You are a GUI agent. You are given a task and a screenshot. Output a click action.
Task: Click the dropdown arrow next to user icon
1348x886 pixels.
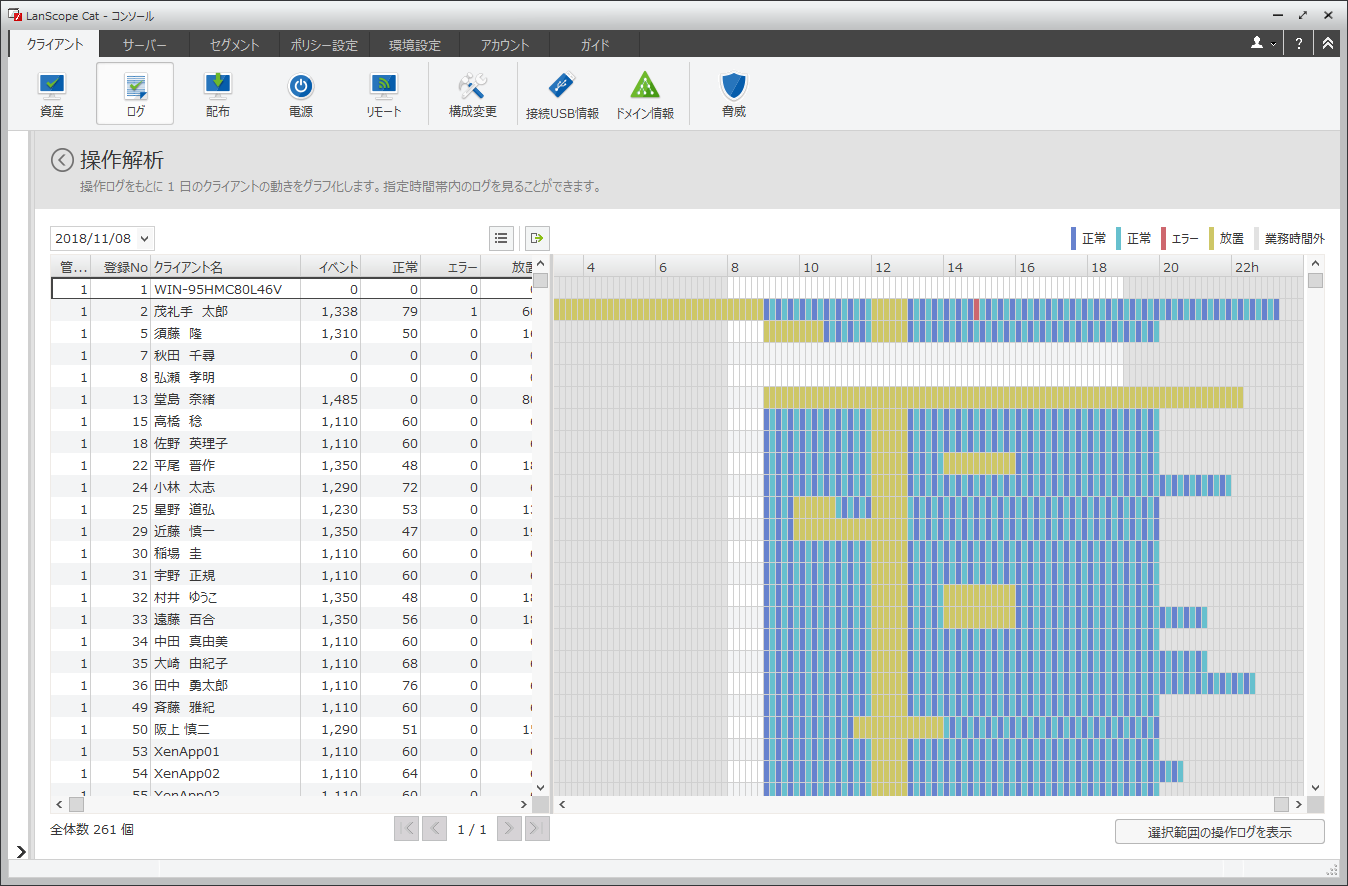(1273, 44)
